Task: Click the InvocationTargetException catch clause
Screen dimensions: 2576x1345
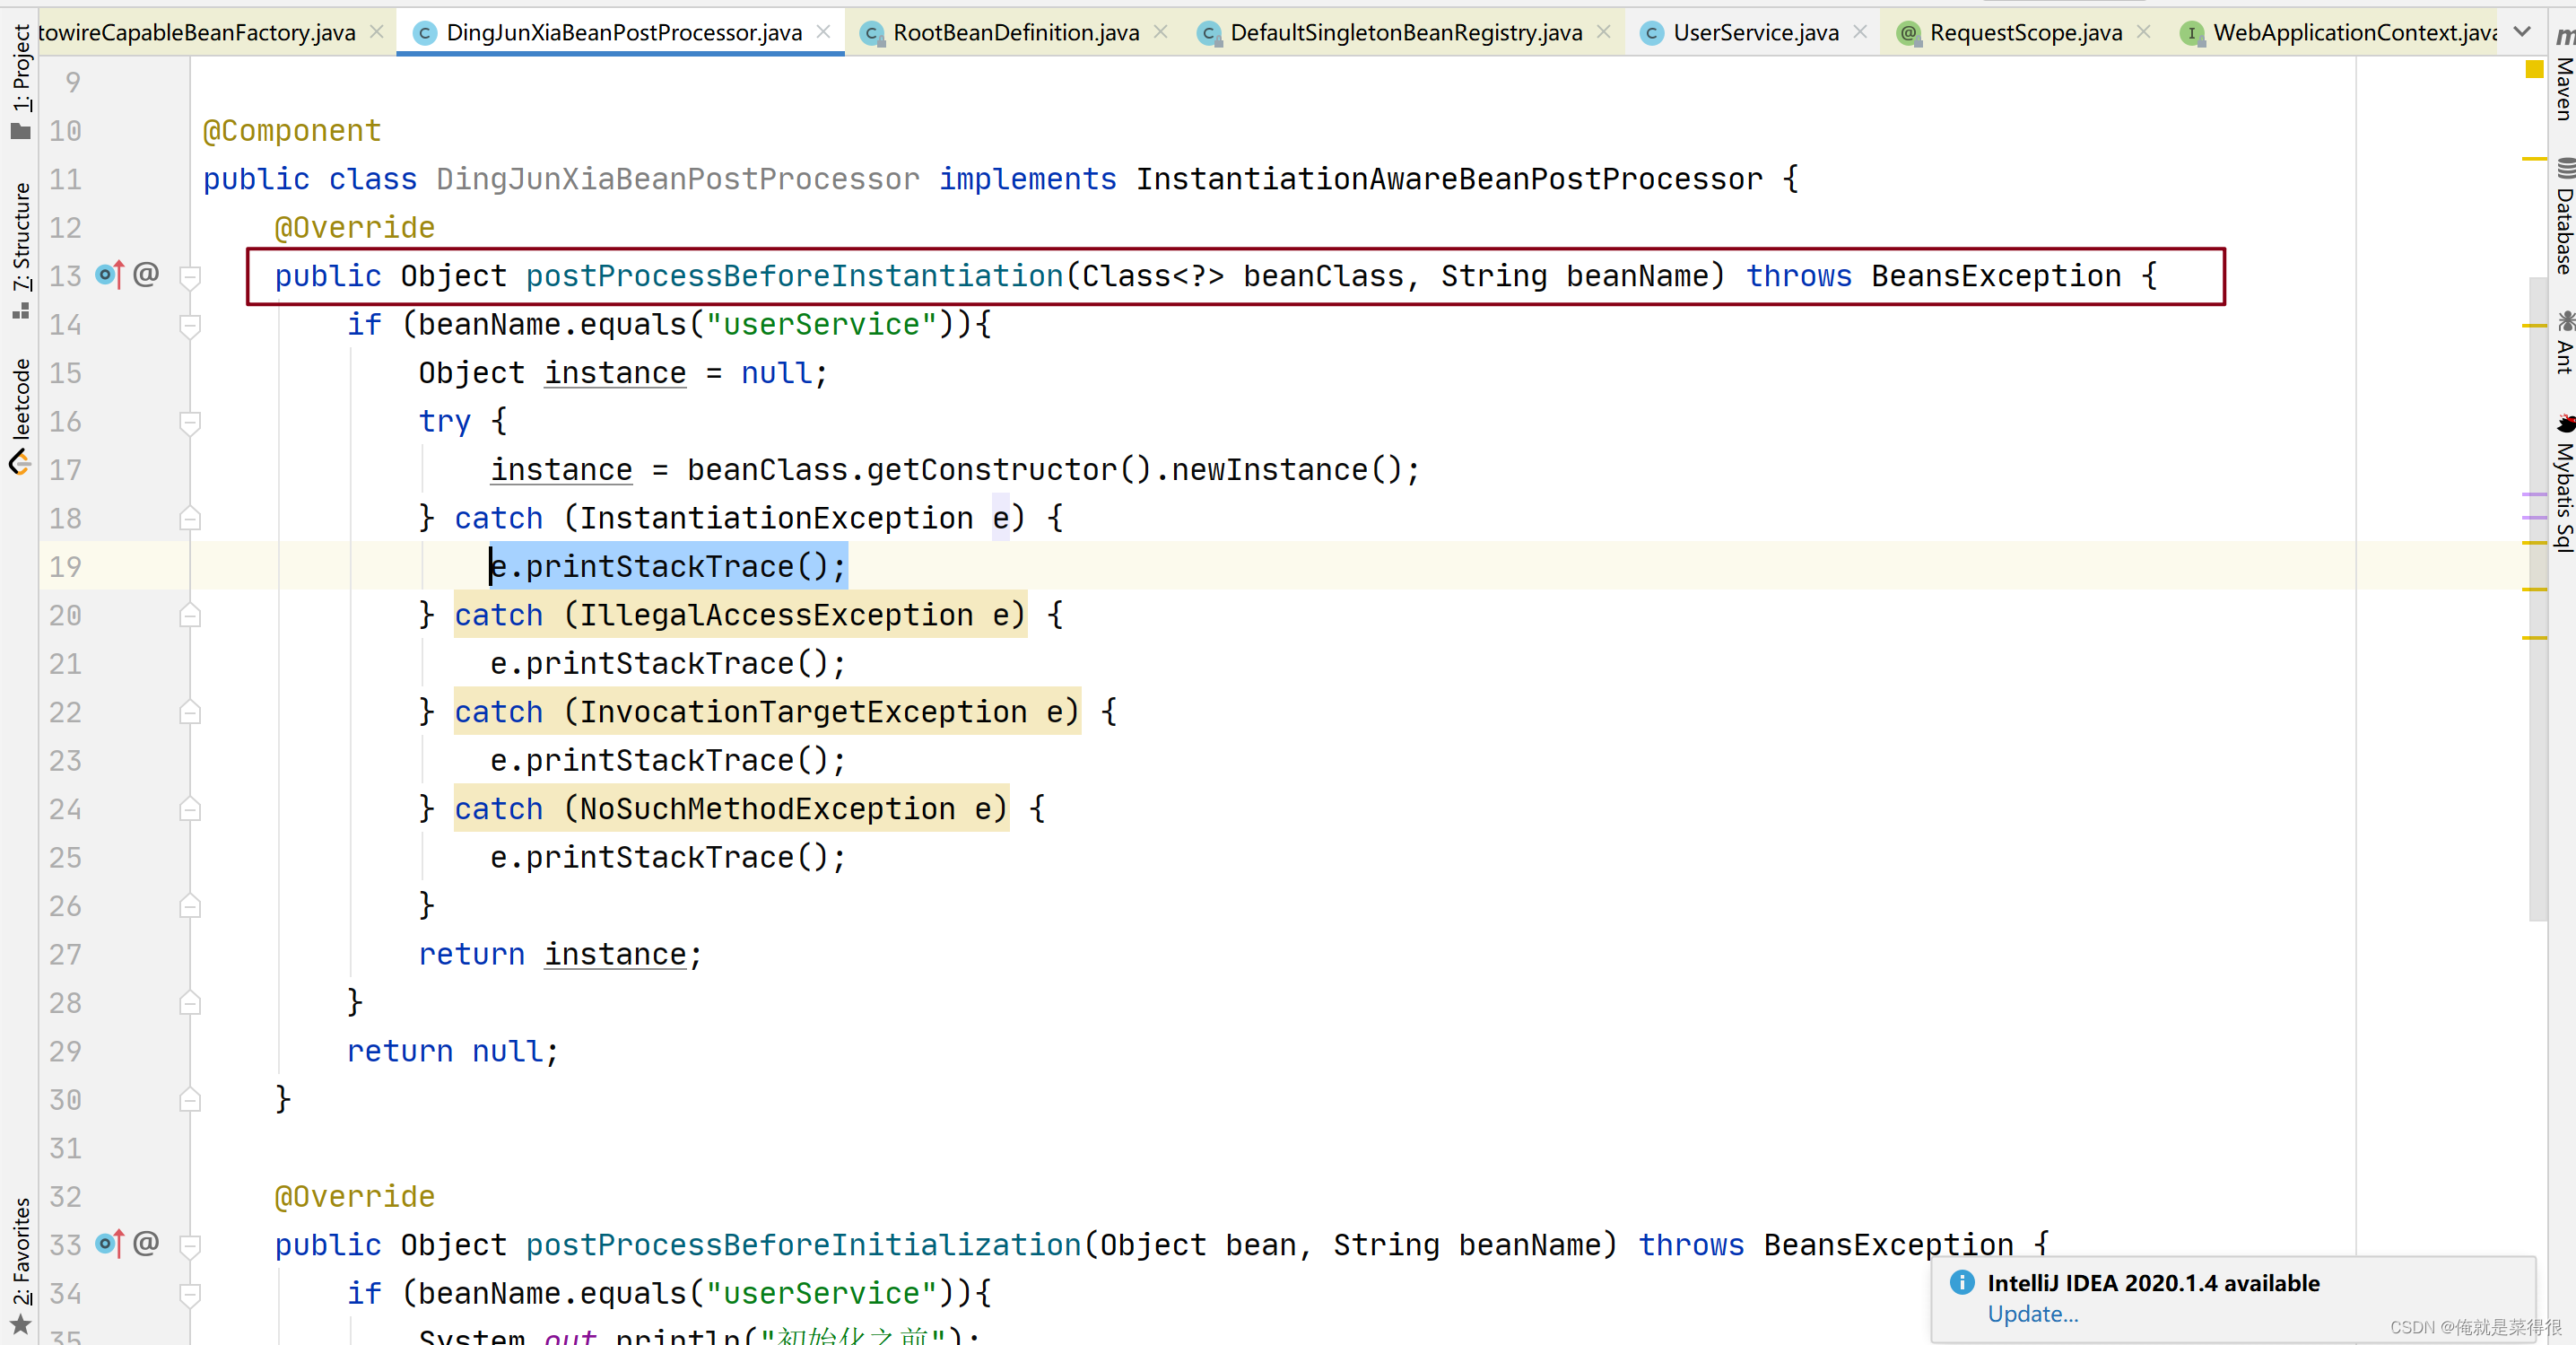Action: click(x=767, y=712)
